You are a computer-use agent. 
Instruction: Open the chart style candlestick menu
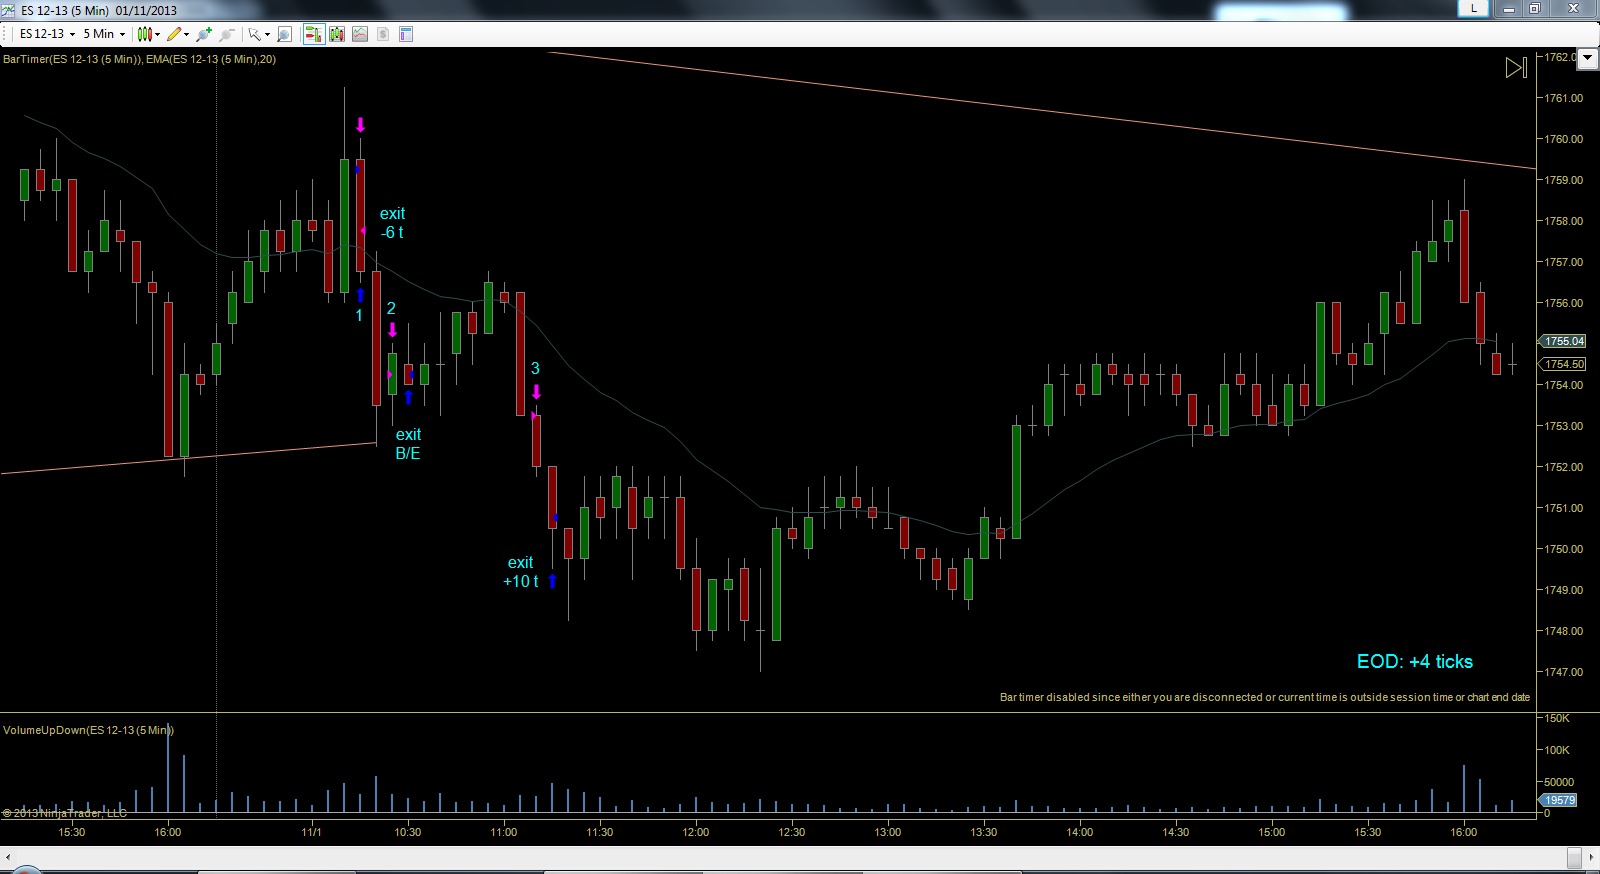click(149, 34)
